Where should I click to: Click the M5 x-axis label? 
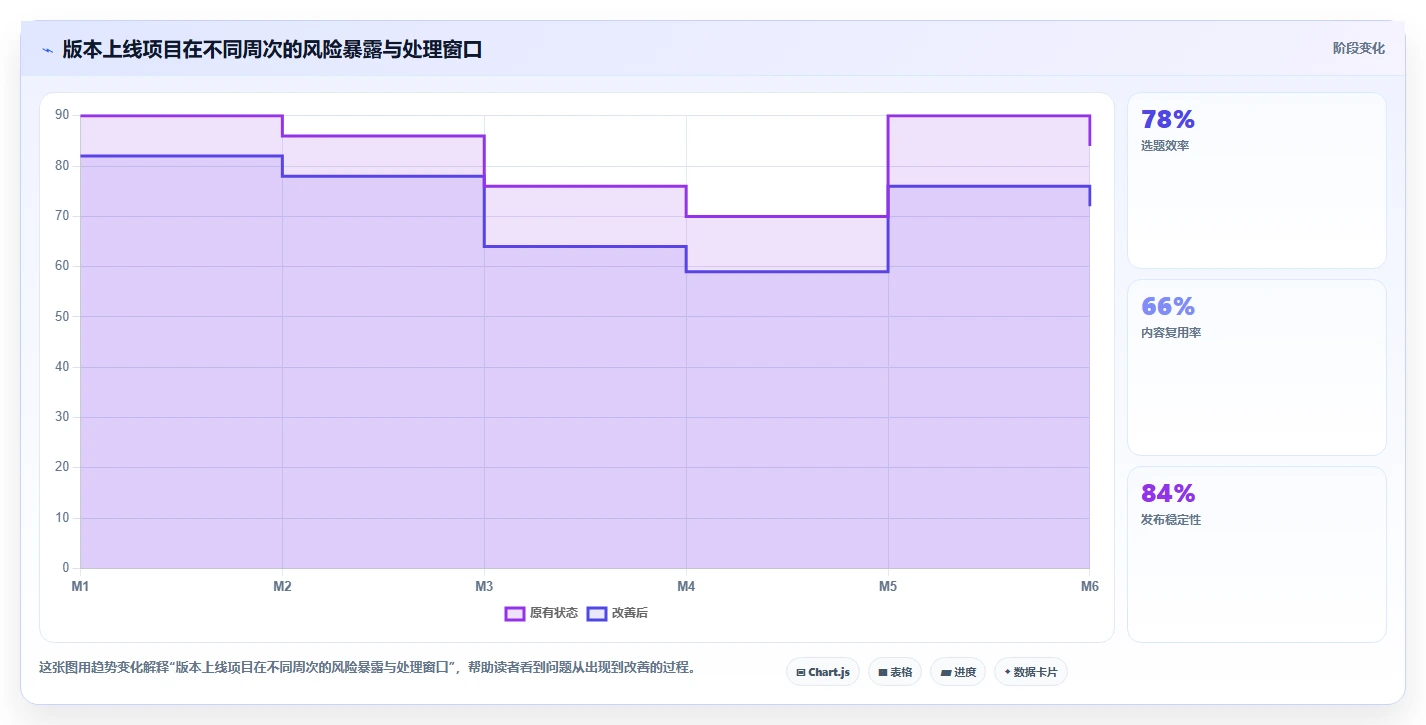[888, 586]
